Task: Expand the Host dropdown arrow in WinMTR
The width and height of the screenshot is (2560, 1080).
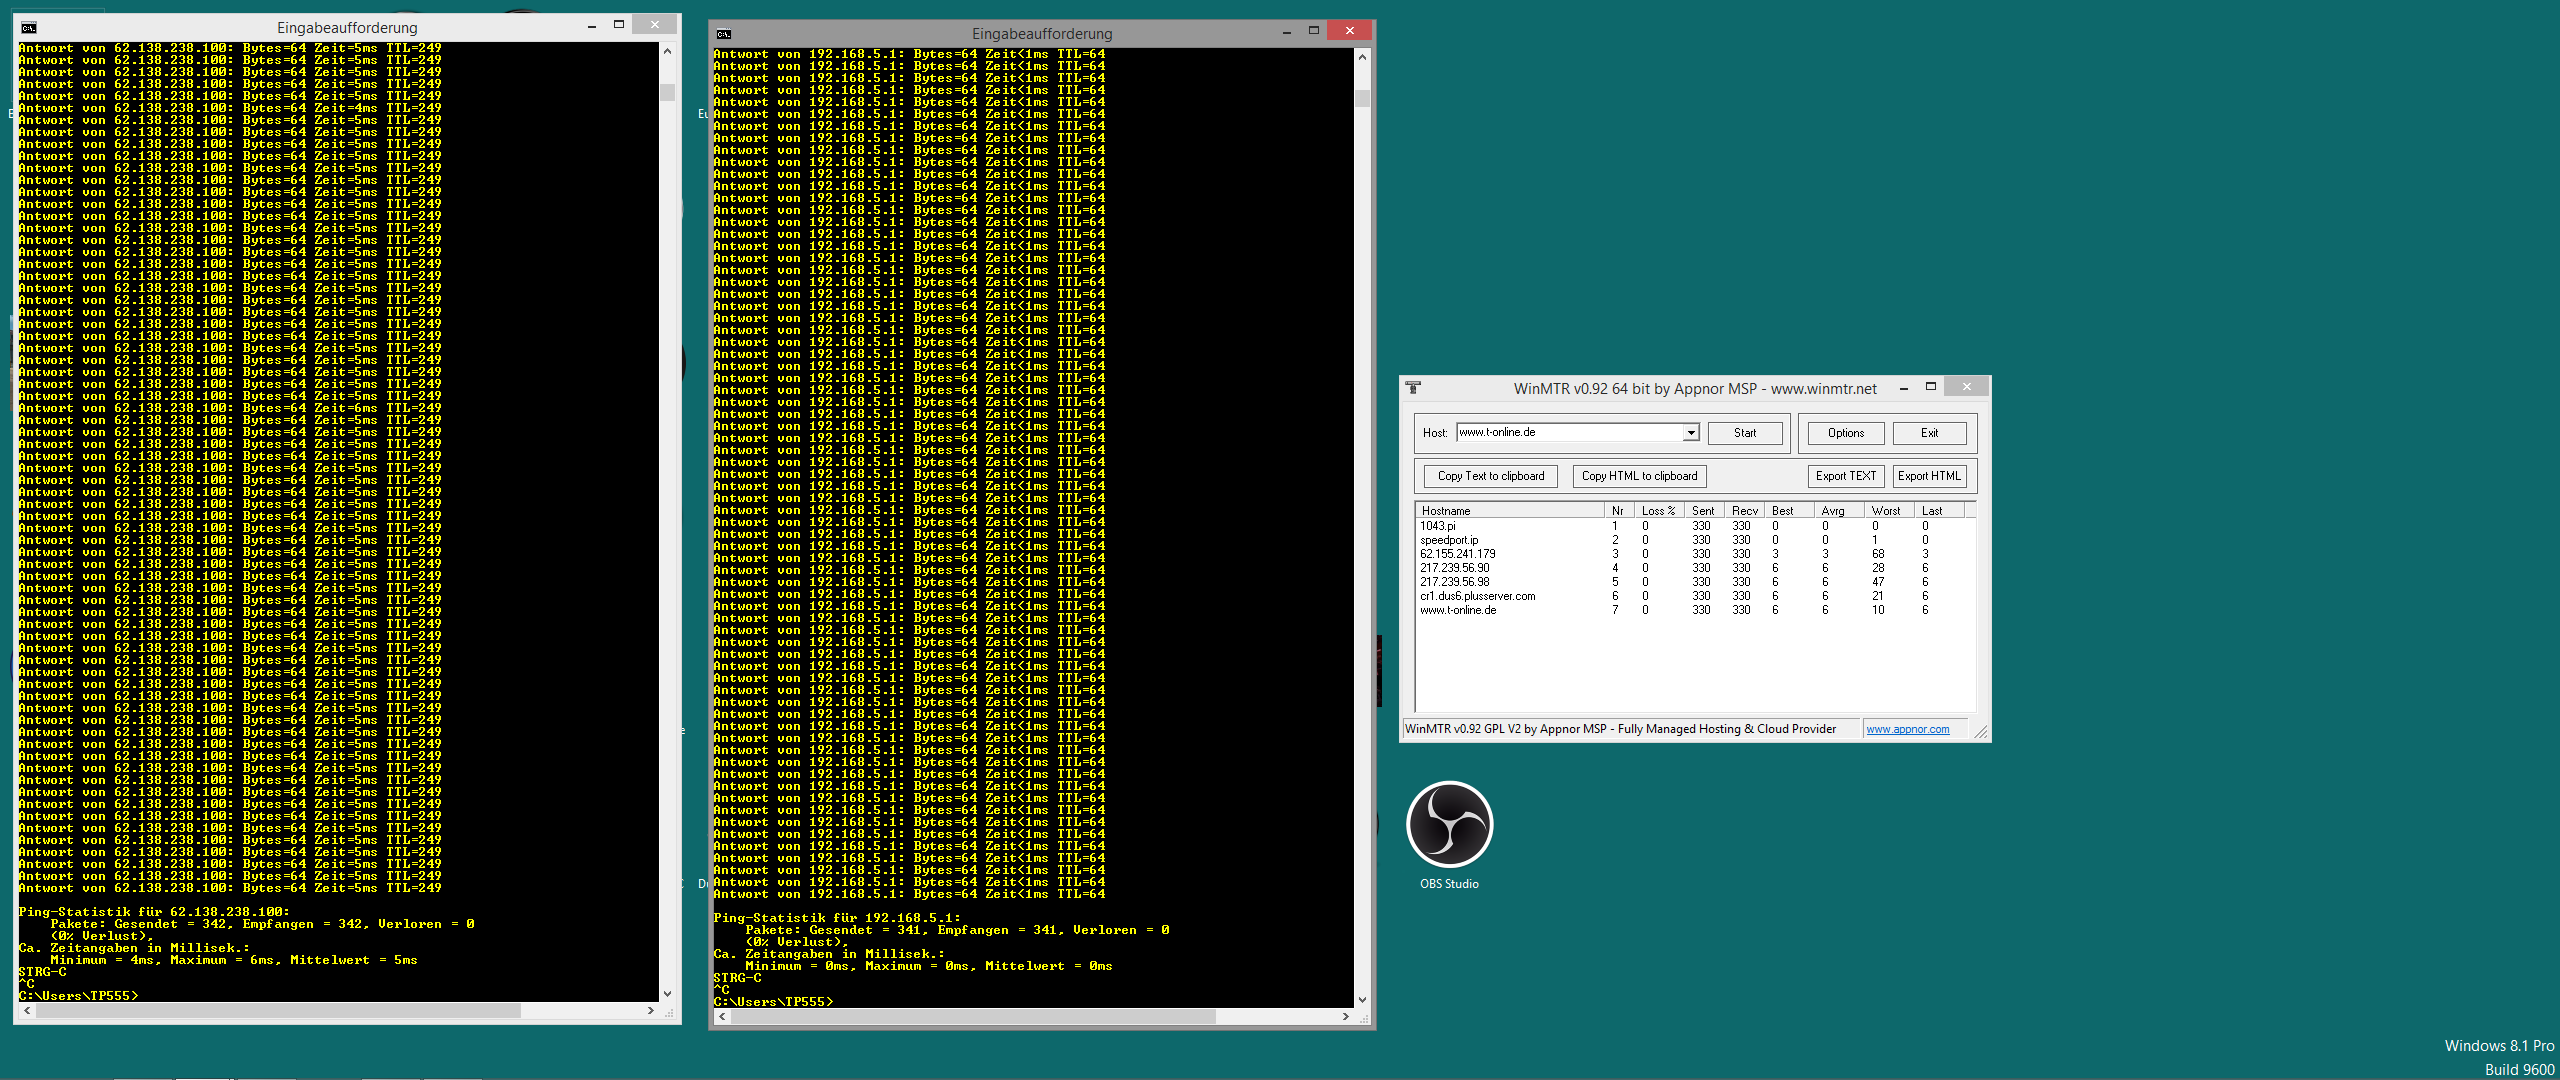Action: [x=1690, y=433]
